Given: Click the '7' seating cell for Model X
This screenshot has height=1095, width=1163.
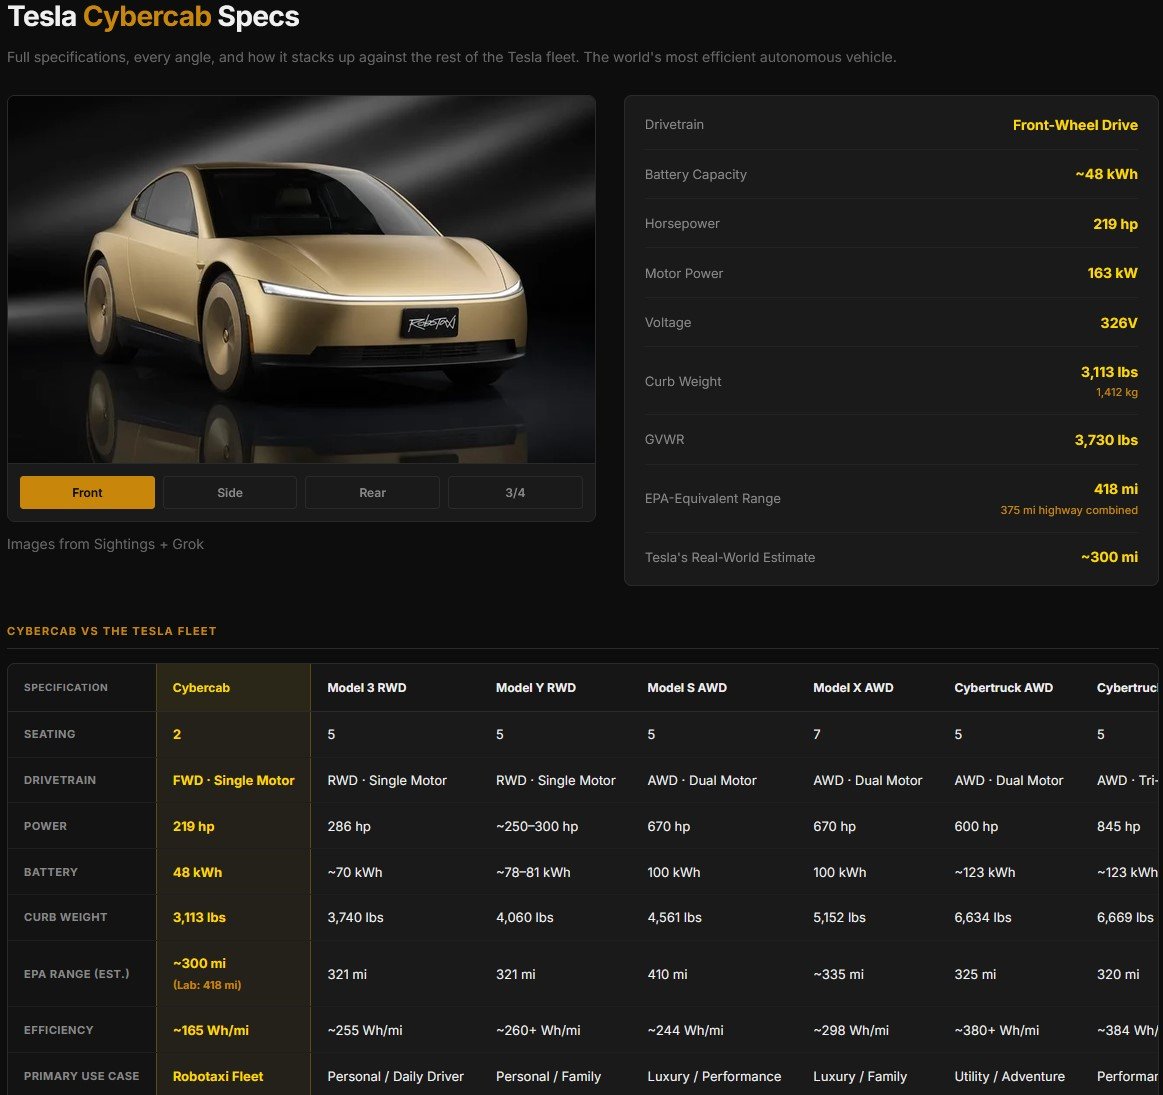Looking at the screenshot, I should coord(817,734).
